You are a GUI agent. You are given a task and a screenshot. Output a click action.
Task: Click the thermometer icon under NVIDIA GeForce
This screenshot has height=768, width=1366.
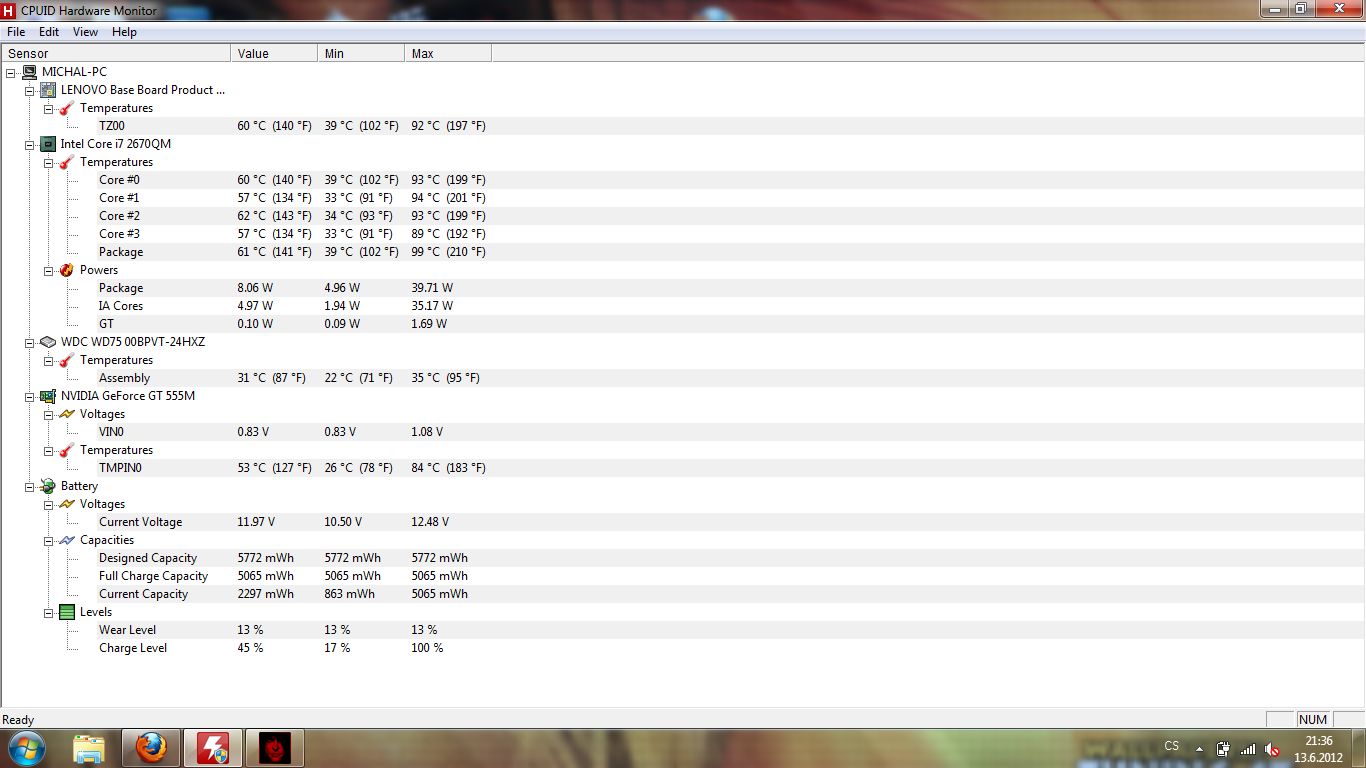pos(67,450)
